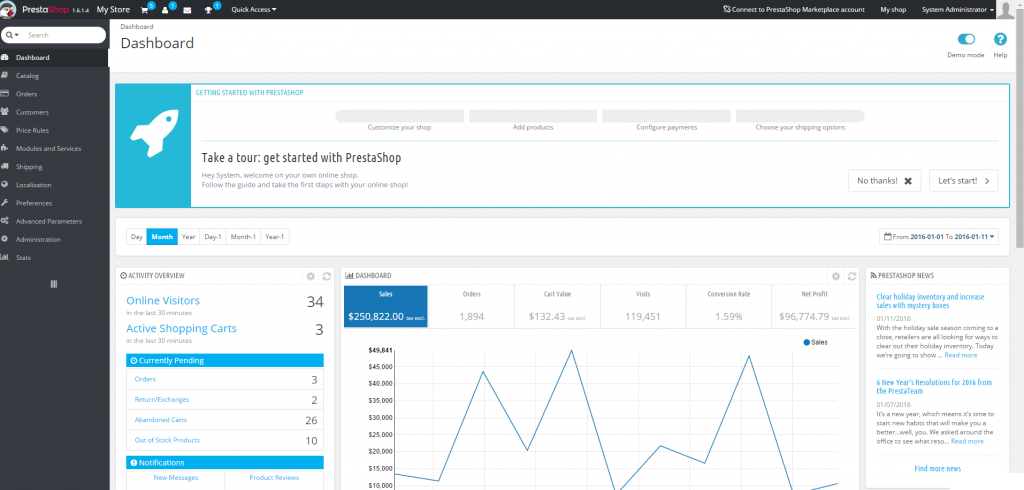
Task: Open the shopping cart notifications icon
Action: (x=144, y=10)
